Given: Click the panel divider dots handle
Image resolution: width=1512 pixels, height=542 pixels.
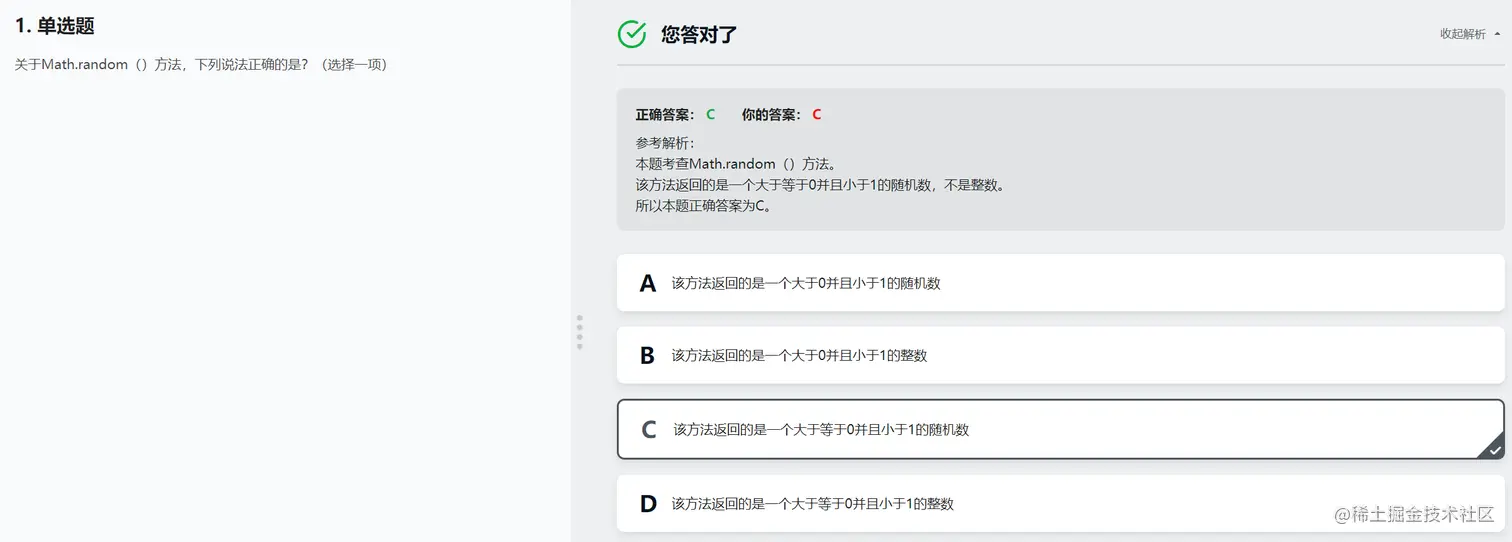Looking at the screenshot, I should click(x=580, y=332).
